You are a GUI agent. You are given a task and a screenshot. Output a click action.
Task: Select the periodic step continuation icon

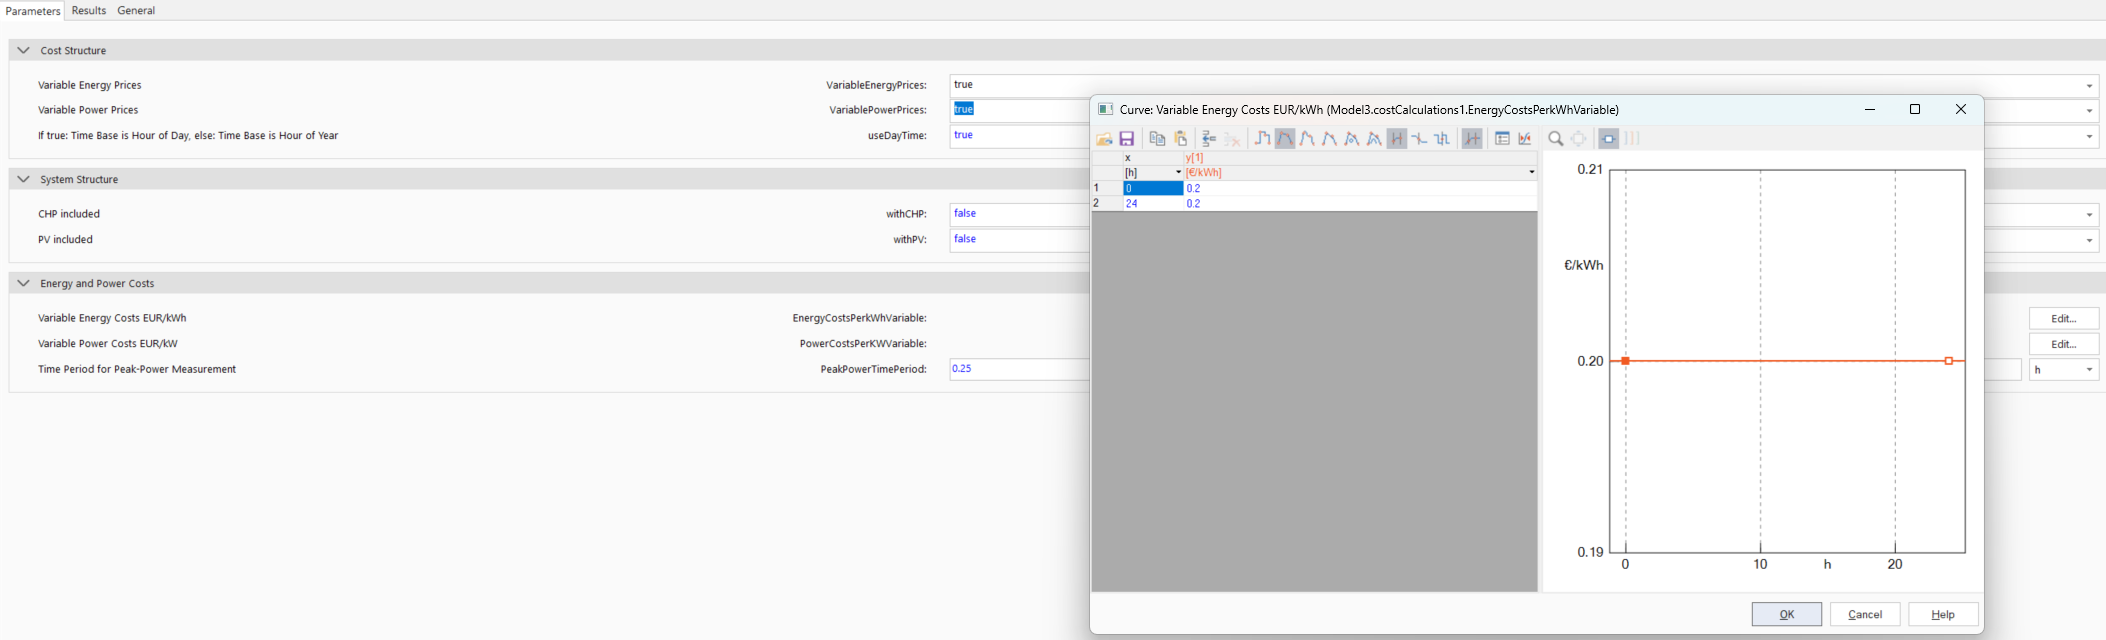pos(1442,138)
